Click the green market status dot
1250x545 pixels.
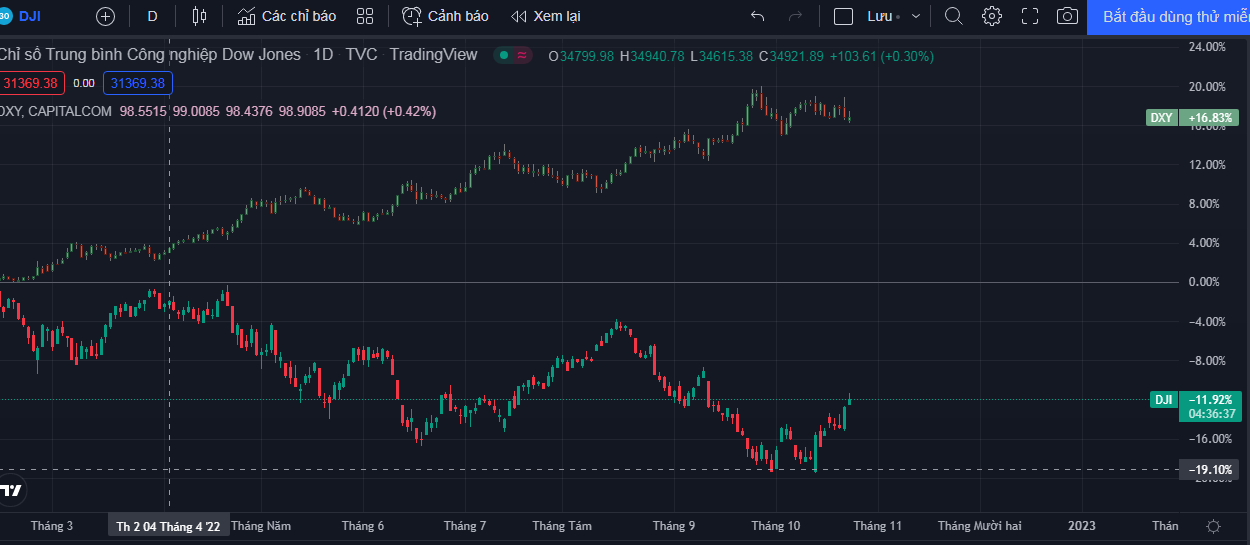505,55
